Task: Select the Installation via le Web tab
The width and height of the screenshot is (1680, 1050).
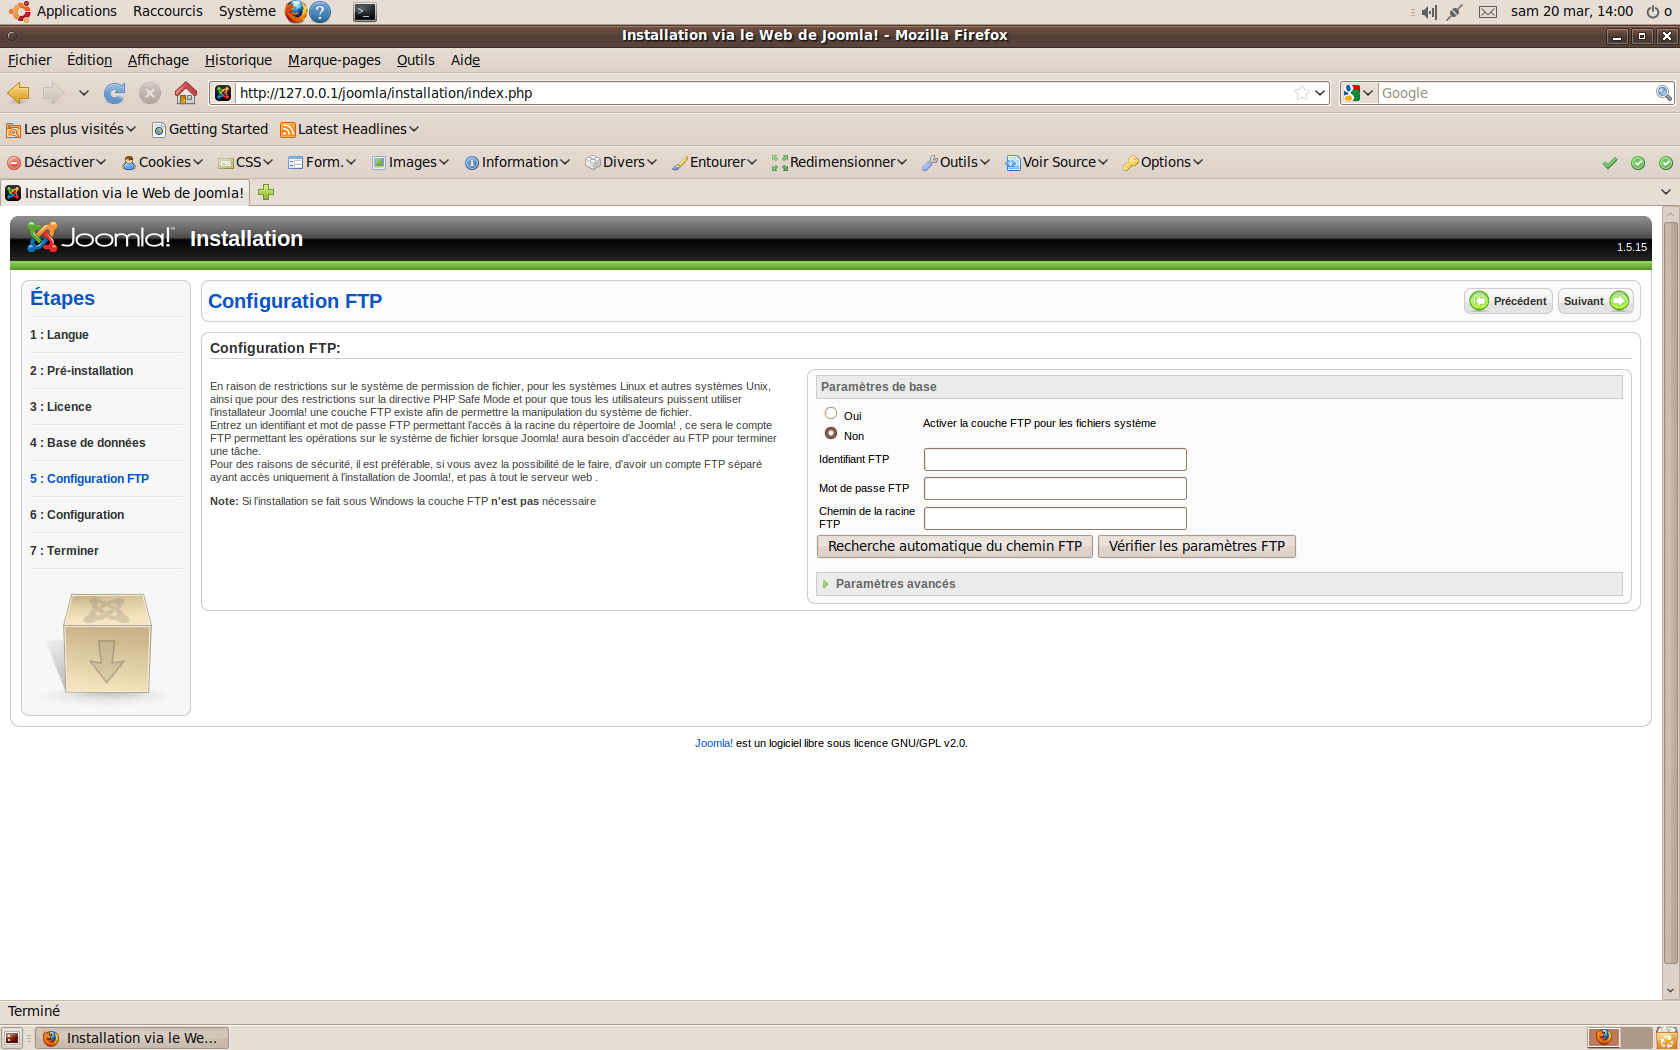Action: click(125, 193)
